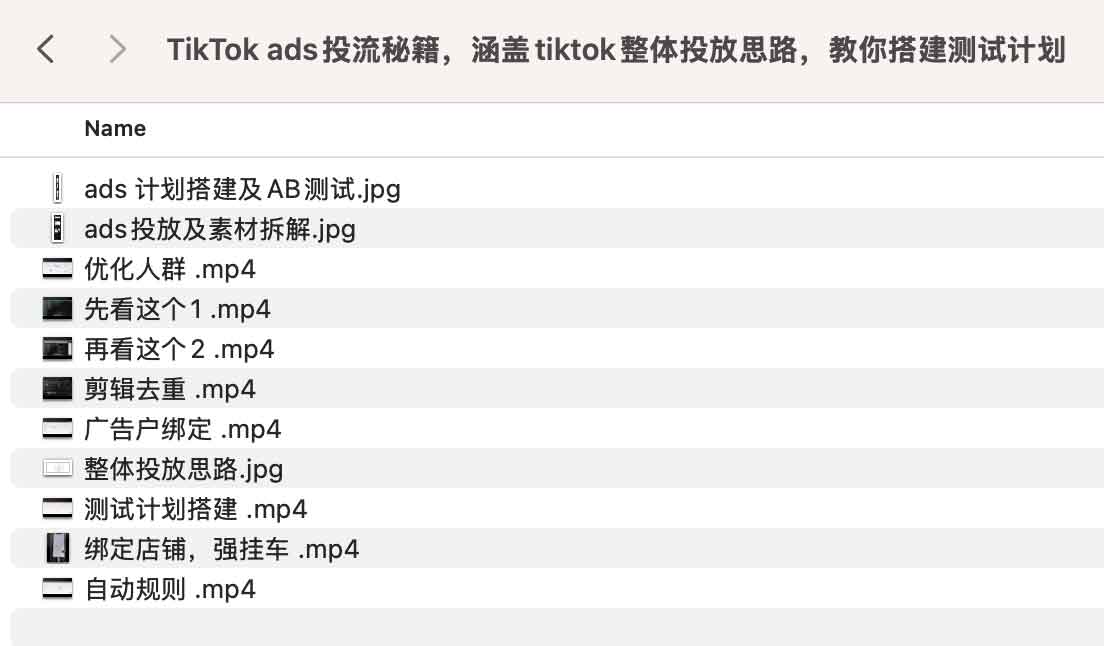Click the back navigation arrow
This screenshot has height=646, width=1104.
tap(45, 49)
